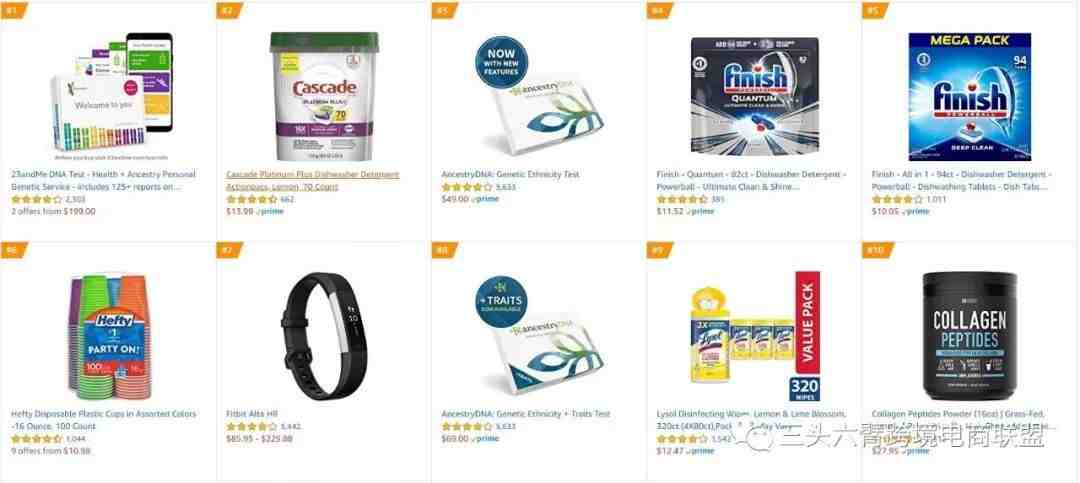This screenshot has width=1080, height=483.
Task: Click the star rating under Cascade Platinum Plus
Action: [x=251, y=199]
